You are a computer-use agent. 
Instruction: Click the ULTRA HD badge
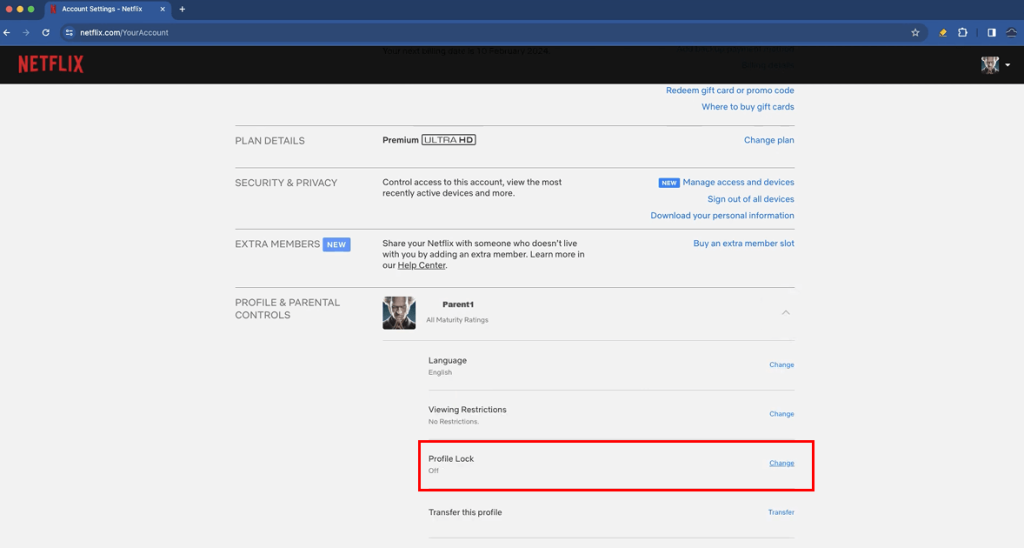pyautogui.click(x=449, y=140)
